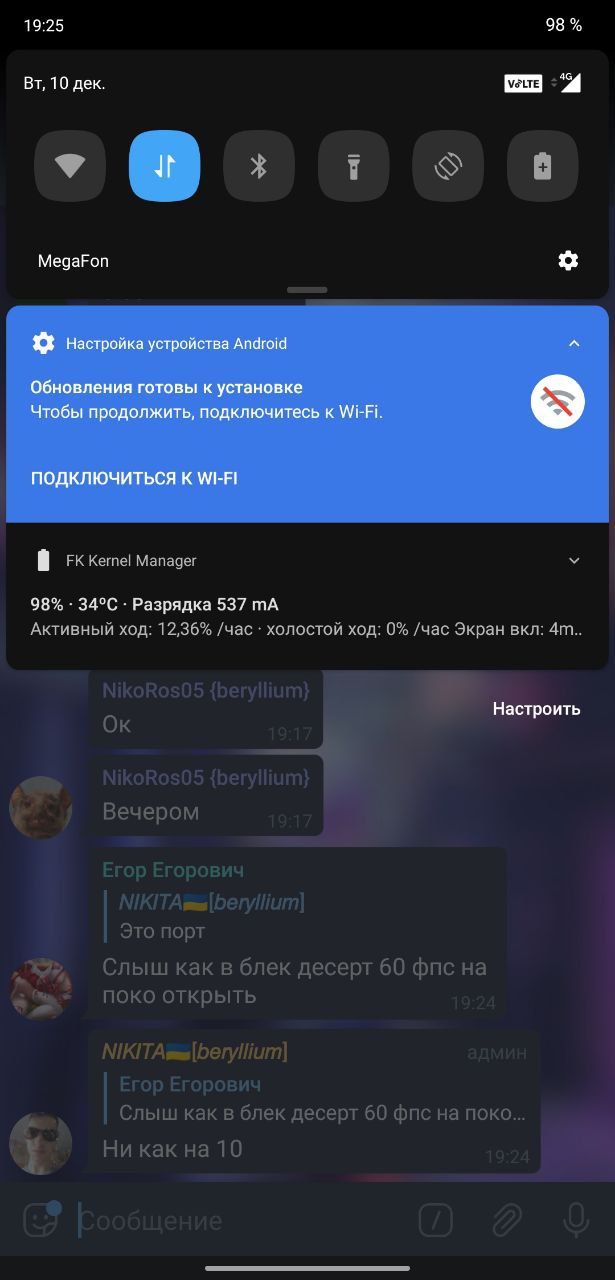Tap the FK Kernel Manager battery icon
The width and height of the screenshot is (615, 1280).
pyautogui.click(x=43, y=561)
